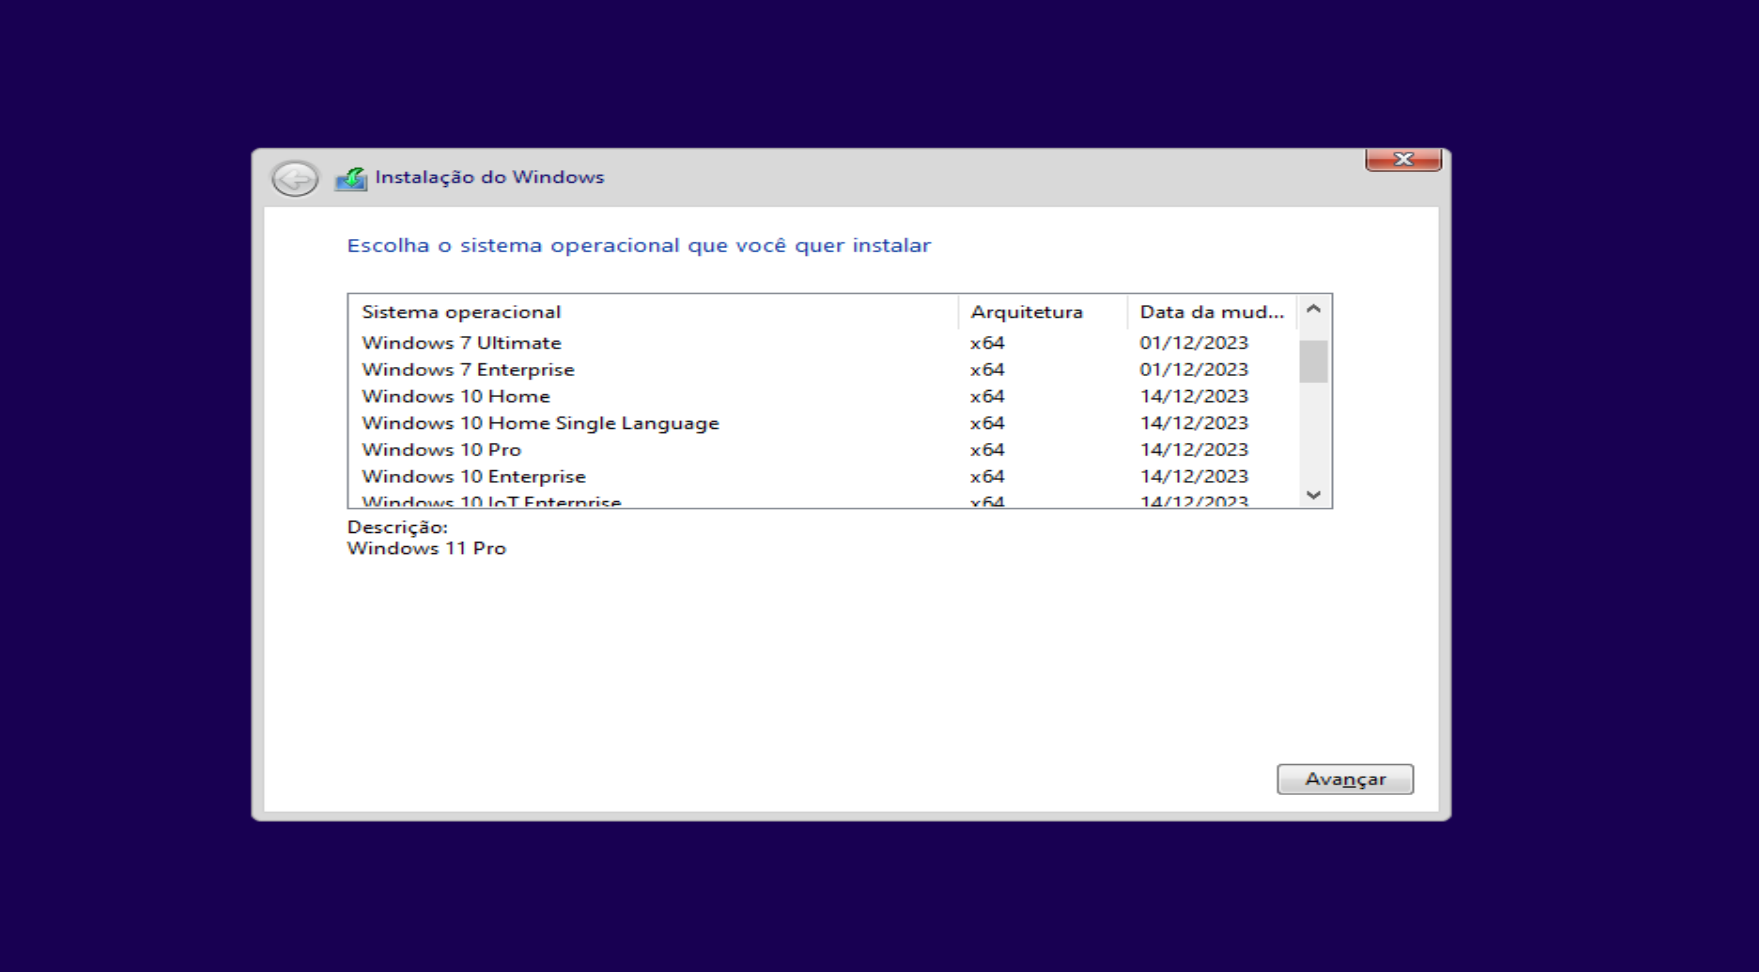Sort by the Data da mud column header
This screenshot has height=972, width=1759.
(x=1211, y=311)
